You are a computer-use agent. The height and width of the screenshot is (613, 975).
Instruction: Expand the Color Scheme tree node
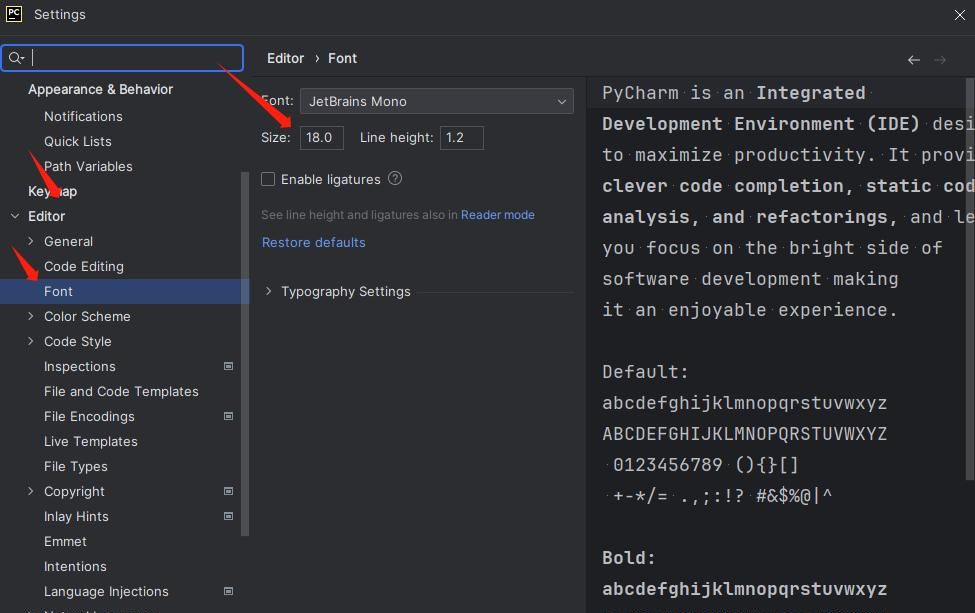(31, 317)
